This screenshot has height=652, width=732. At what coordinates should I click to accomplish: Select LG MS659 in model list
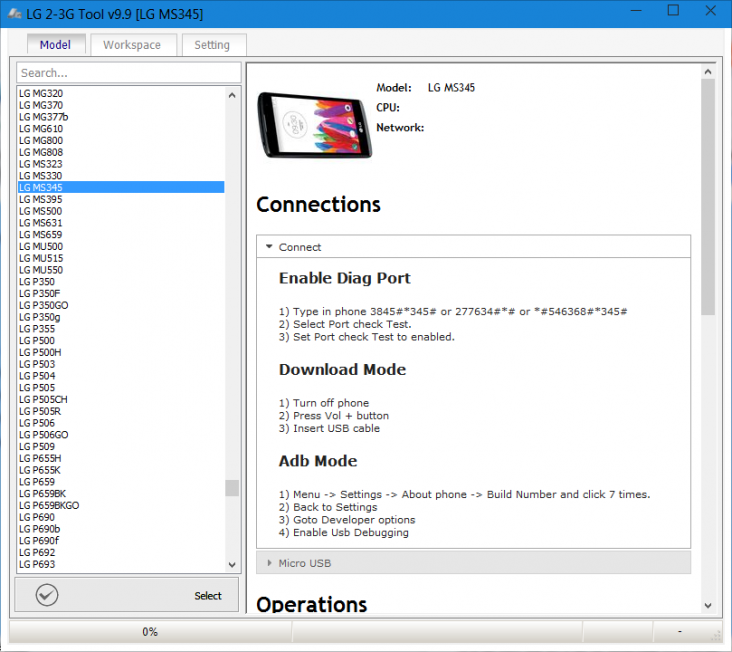click(x=121, y=234)
